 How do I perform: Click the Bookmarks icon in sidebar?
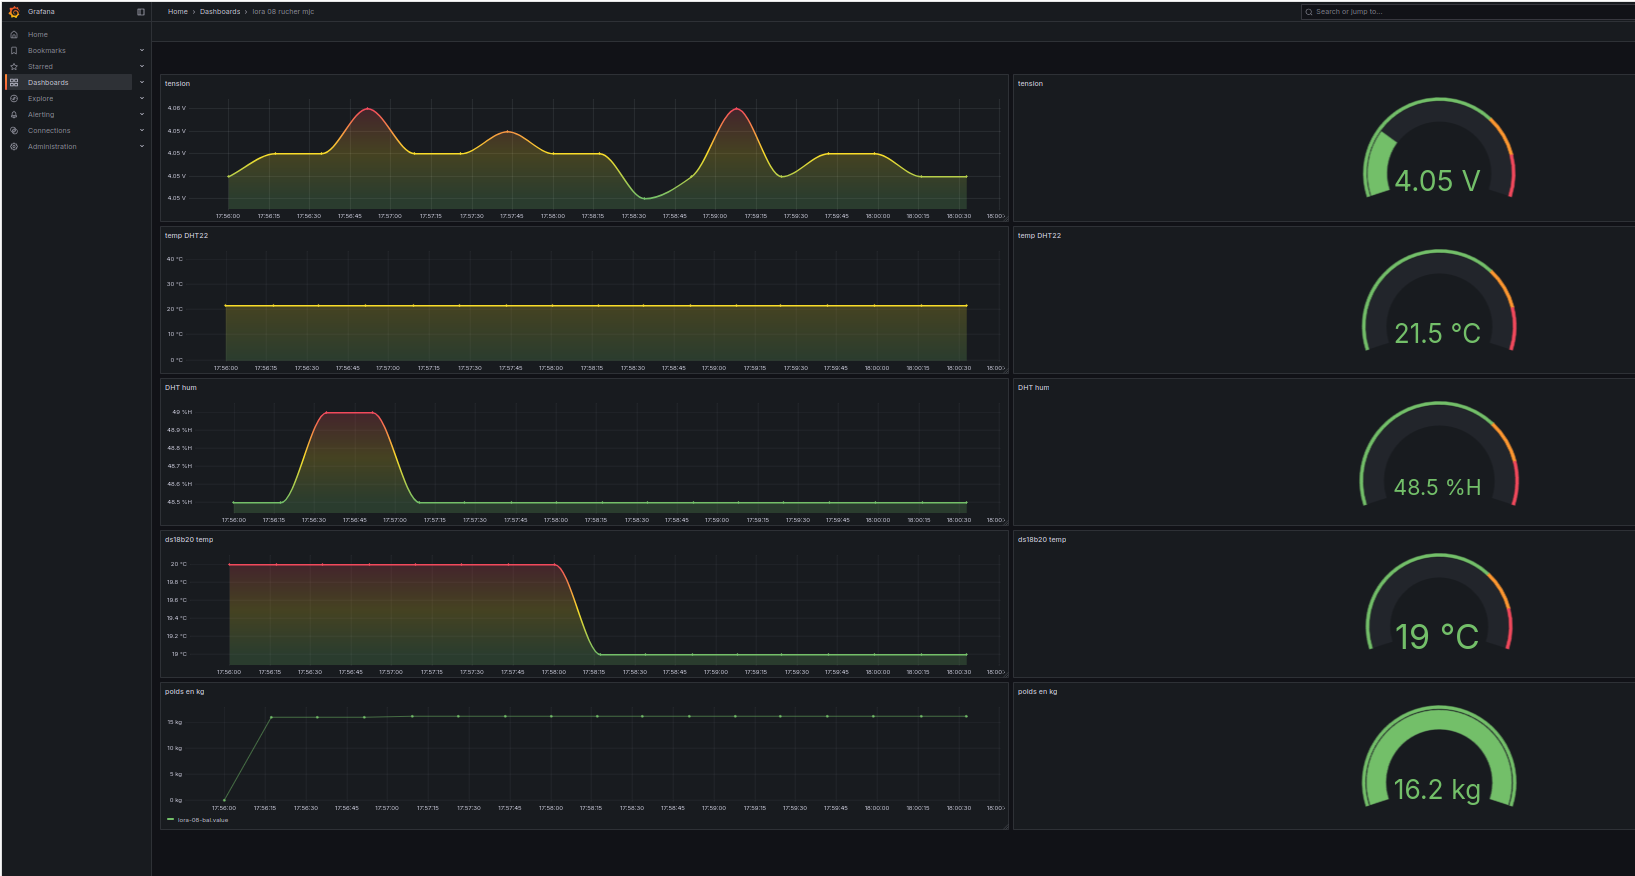pos(14,51)
